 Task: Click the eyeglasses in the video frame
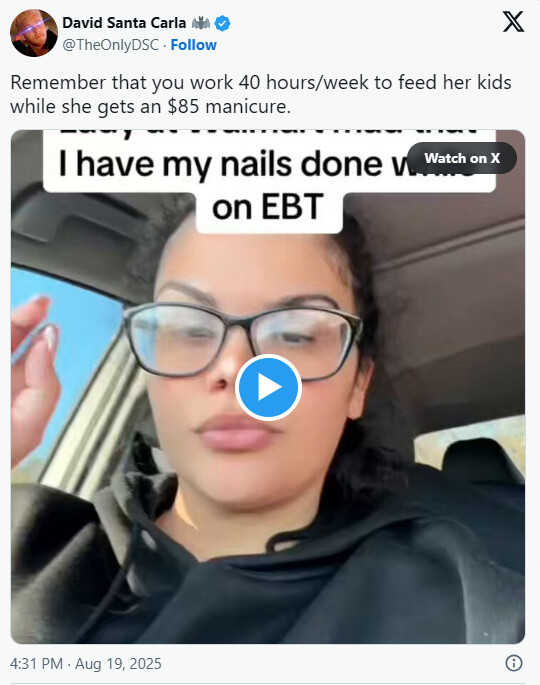[243, 340]
